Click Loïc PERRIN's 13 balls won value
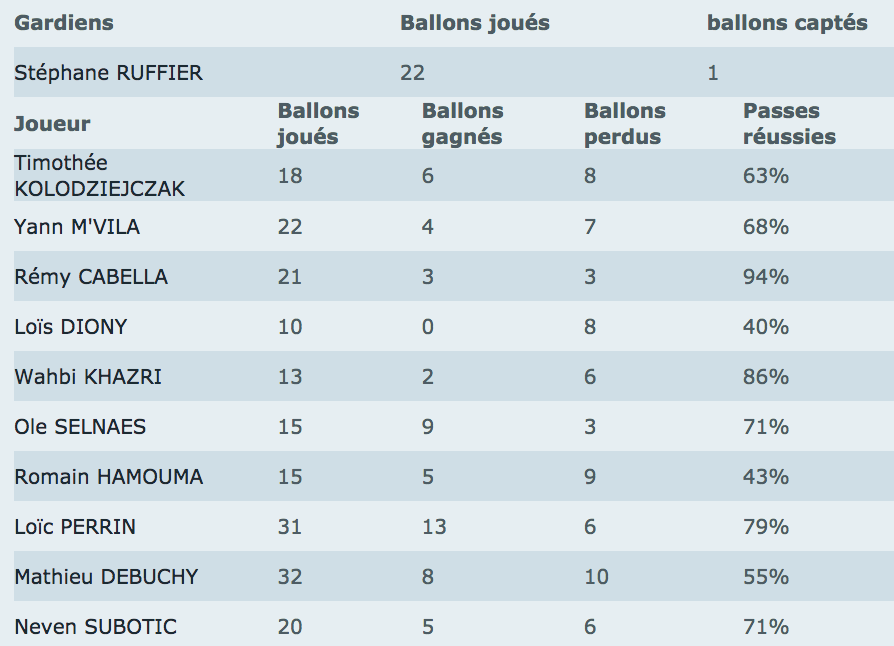 point(434,527)
